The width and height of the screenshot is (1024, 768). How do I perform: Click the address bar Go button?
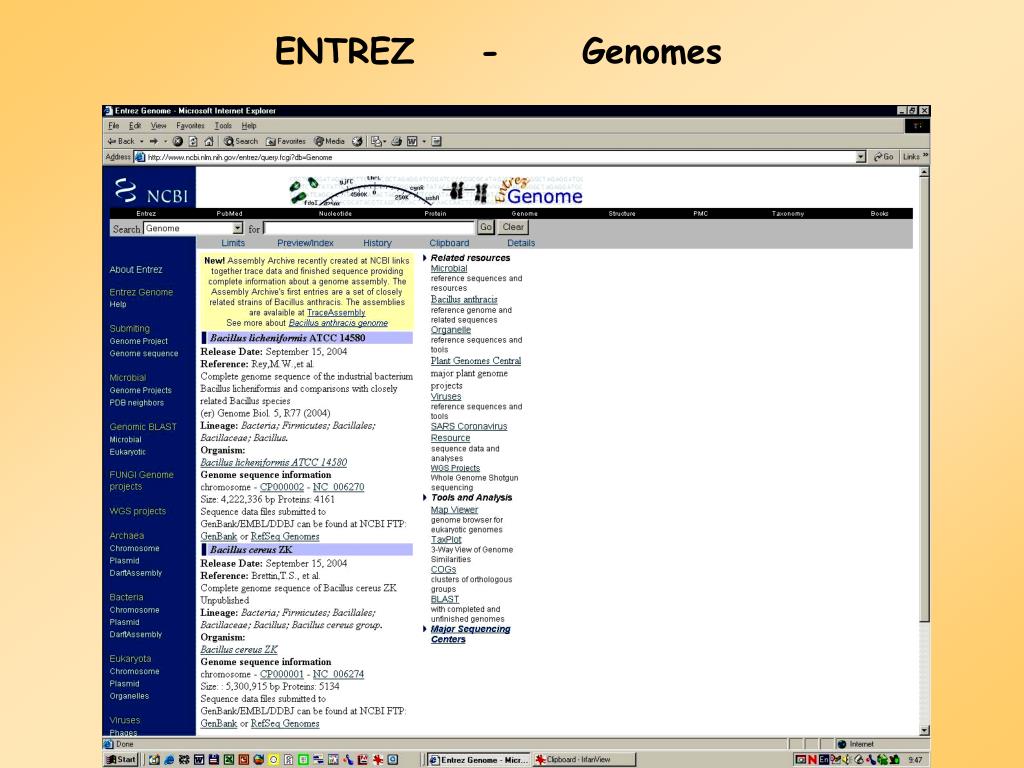point(884,157)
